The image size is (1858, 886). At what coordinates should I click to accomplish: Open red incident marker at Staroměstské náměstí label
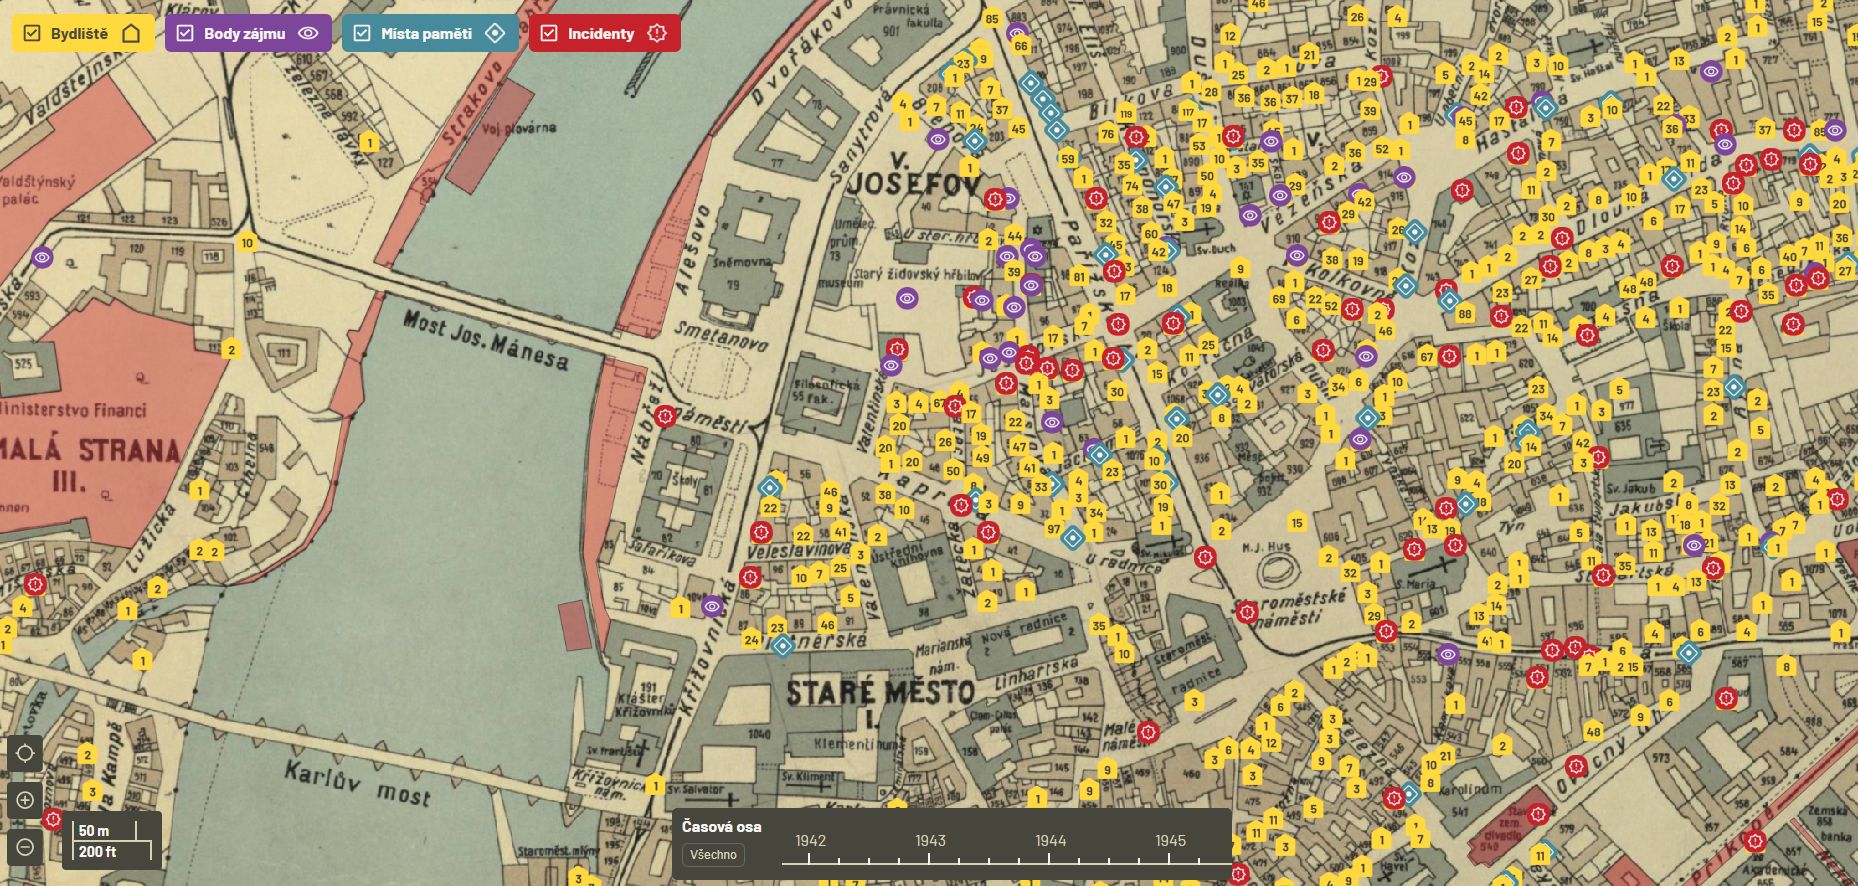point(1246,612)
